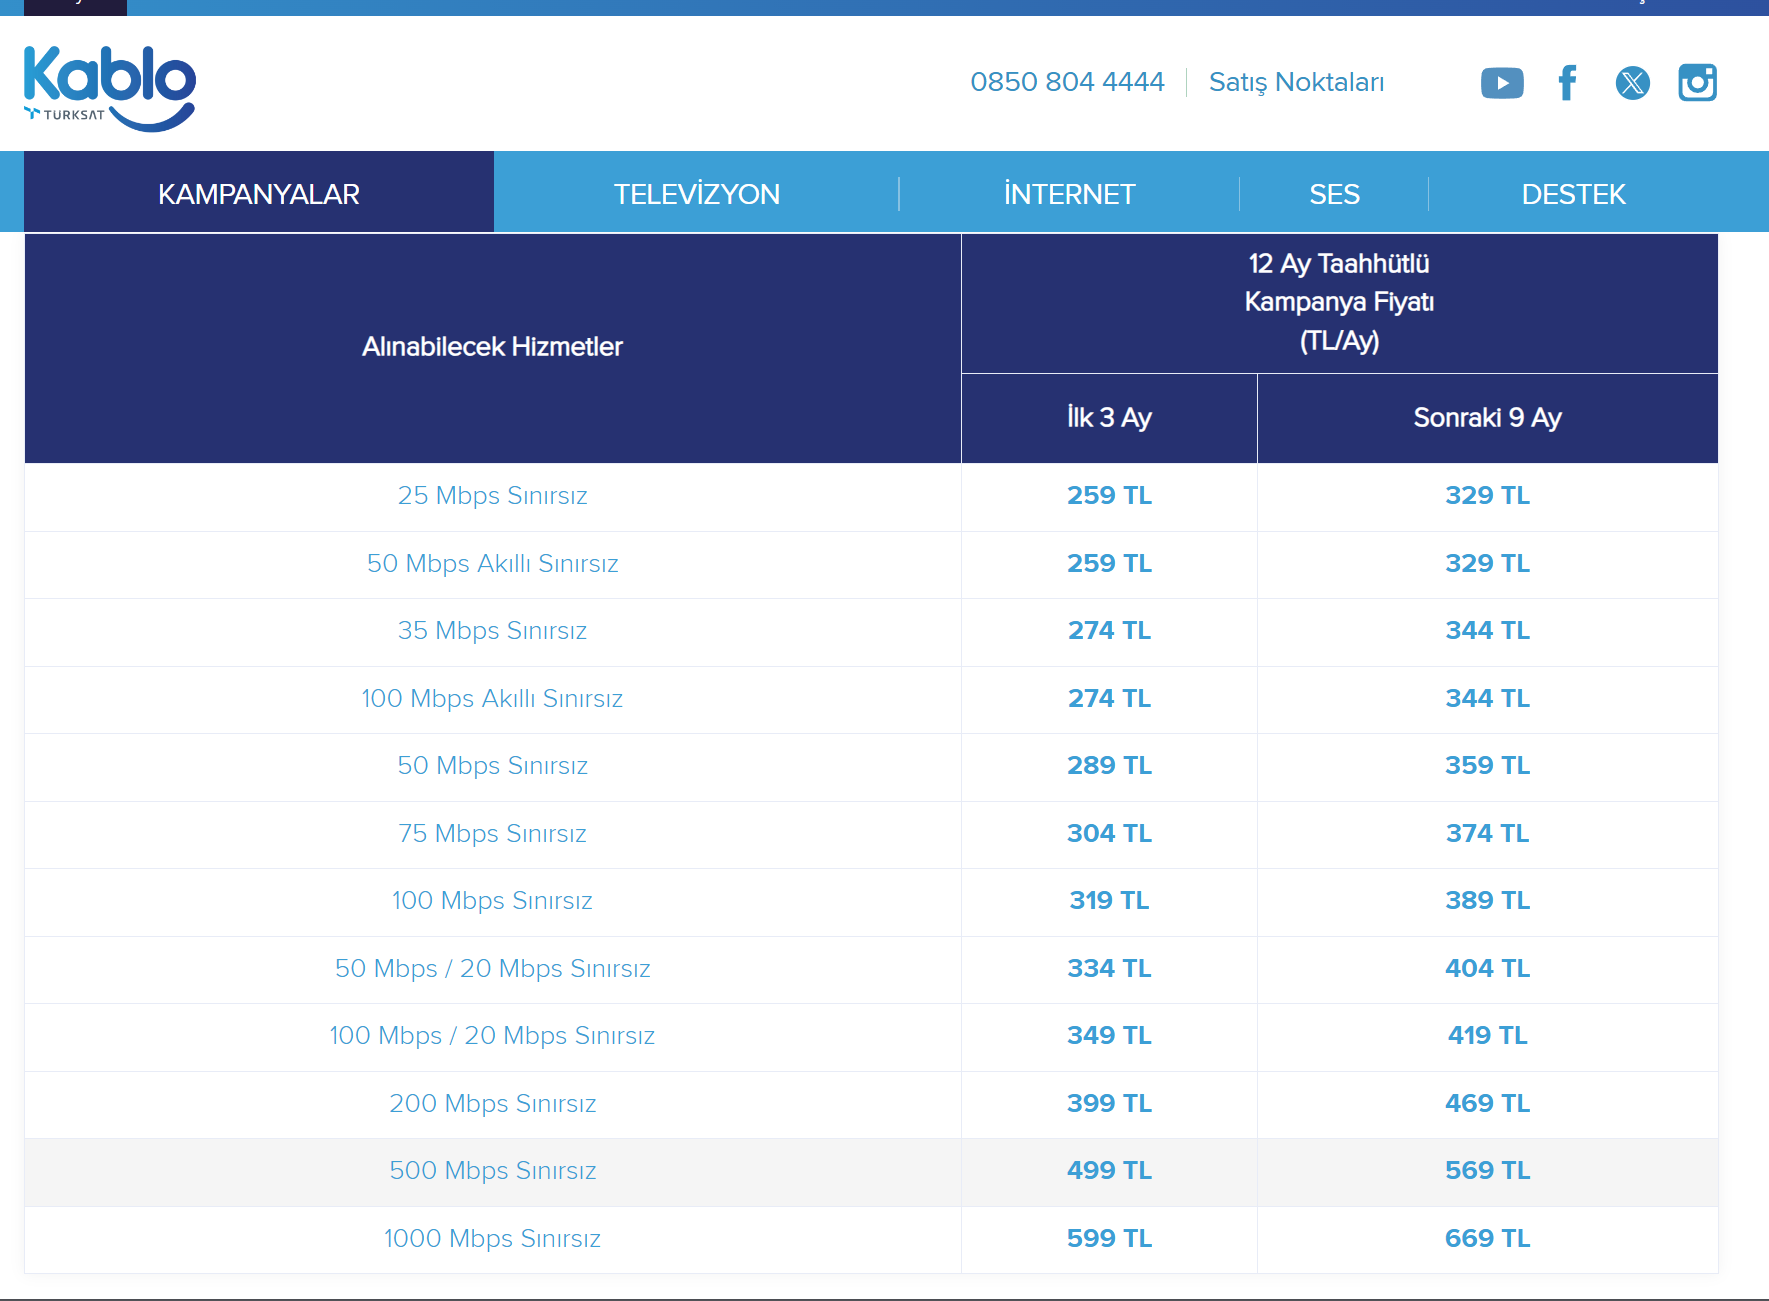Select the 50 Mbps Akıllı Sınırsız plan
1769x1301 pixels.
pos(492,564)
